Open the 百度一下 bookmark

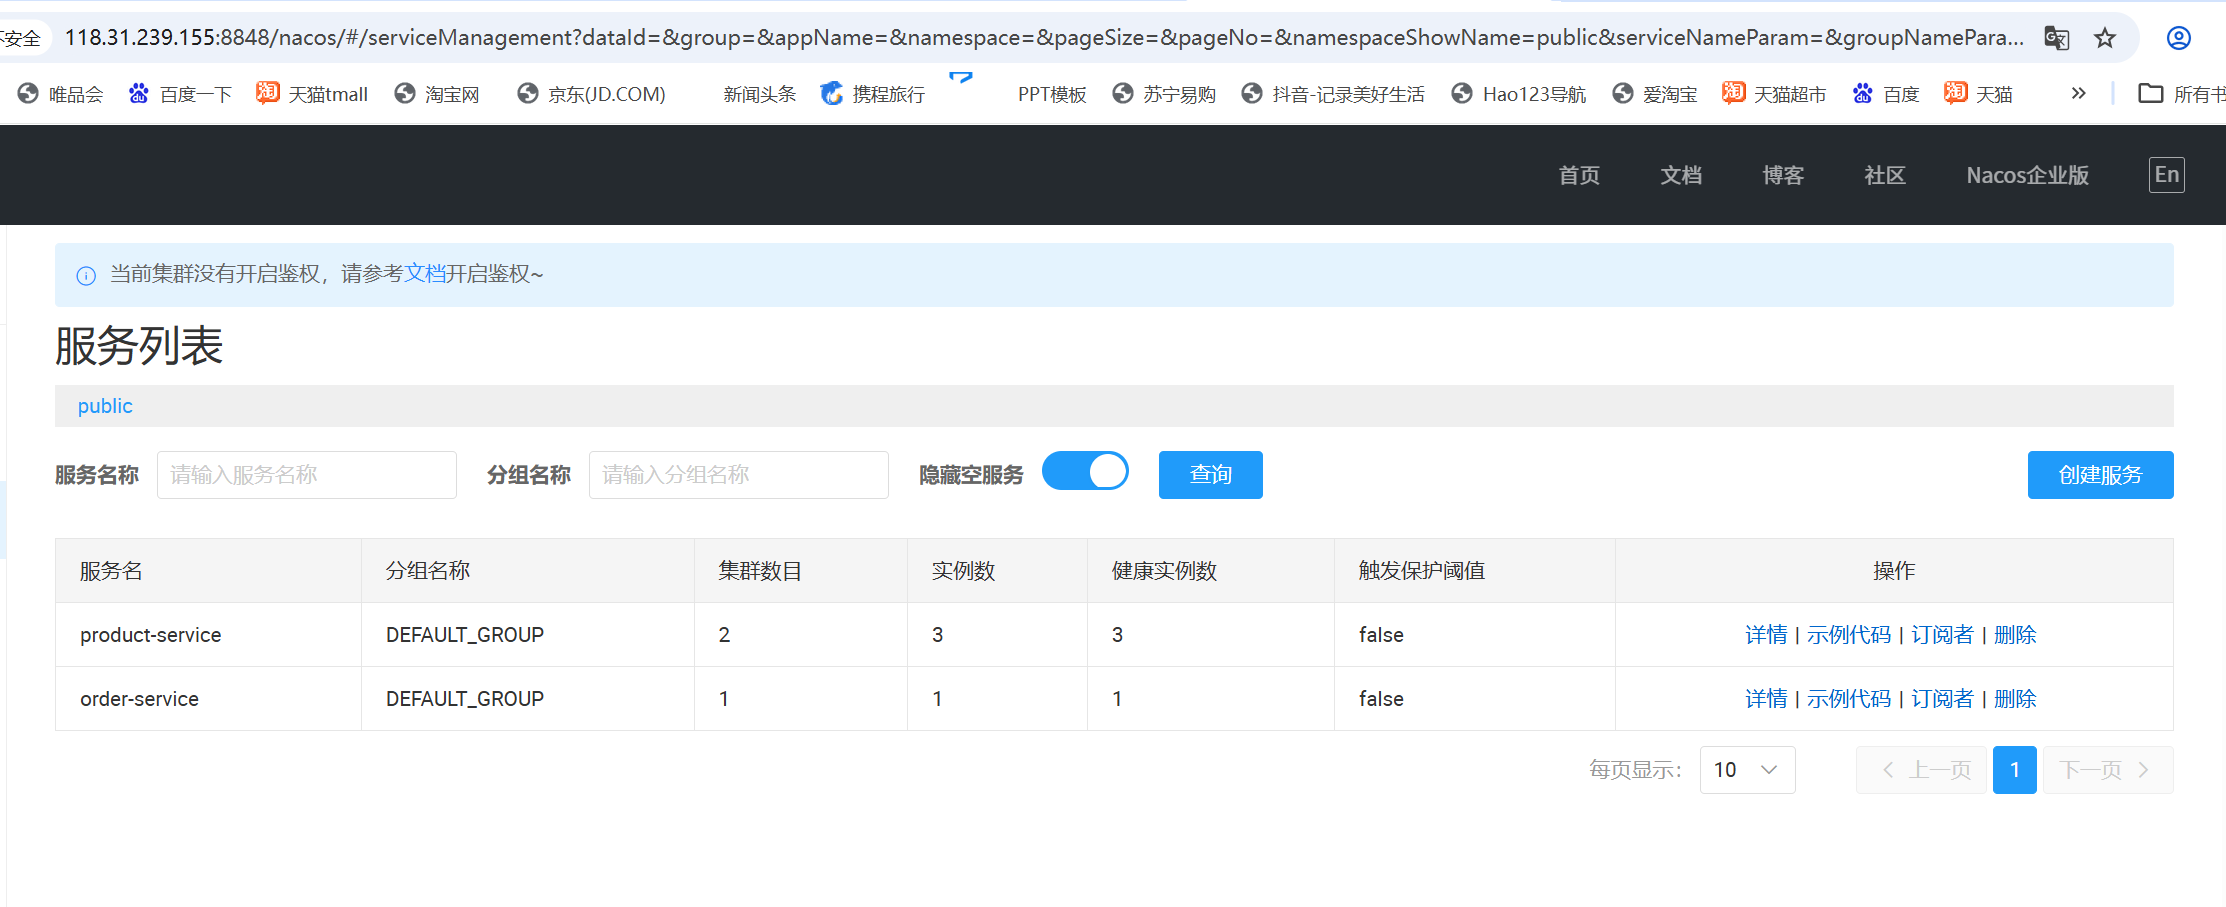181,94
